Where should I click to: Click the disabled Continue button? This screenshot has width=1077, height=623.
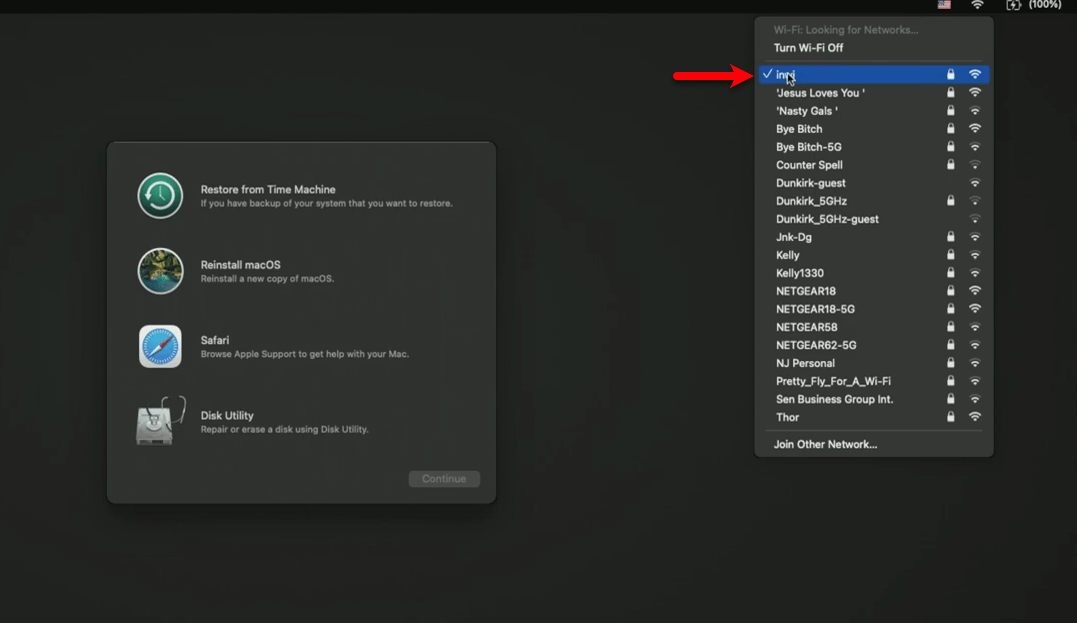pos(444,479)
